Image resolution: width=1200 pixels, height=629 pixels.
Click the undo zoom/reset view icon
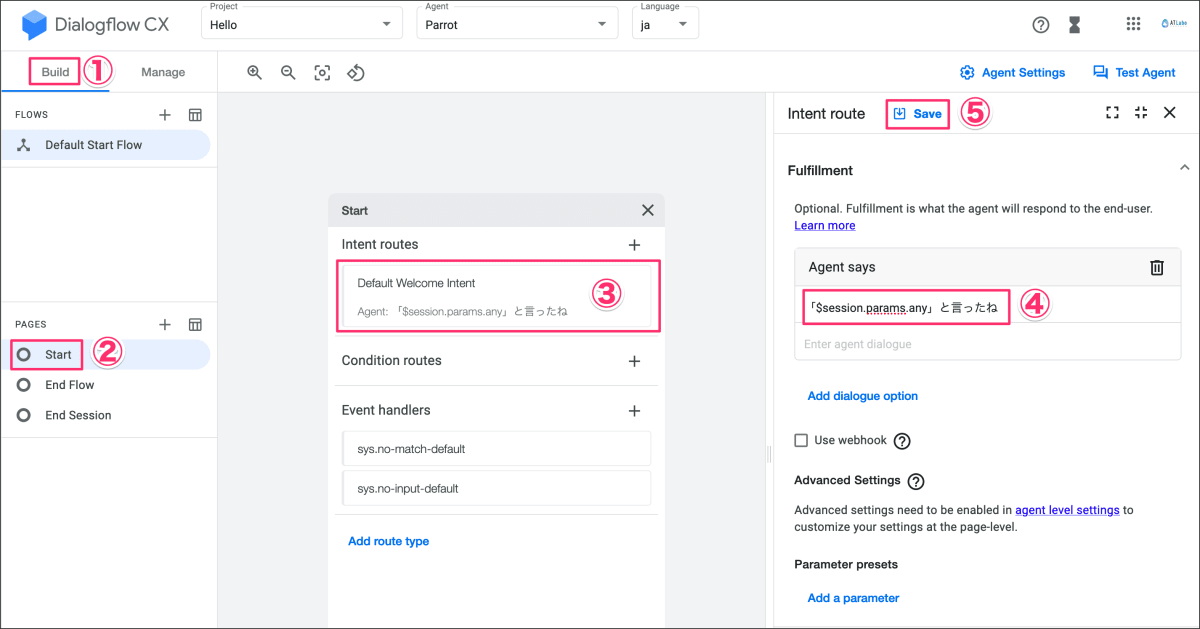[356, 72]
